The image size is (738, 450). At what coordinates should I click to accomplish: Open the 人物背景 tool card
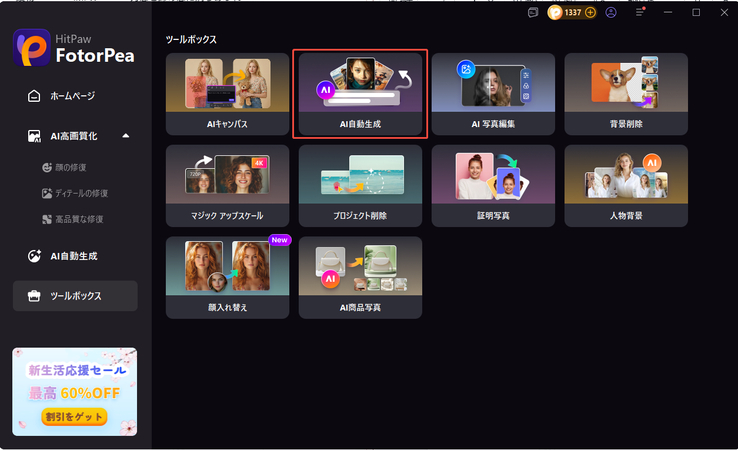(626, 186)
